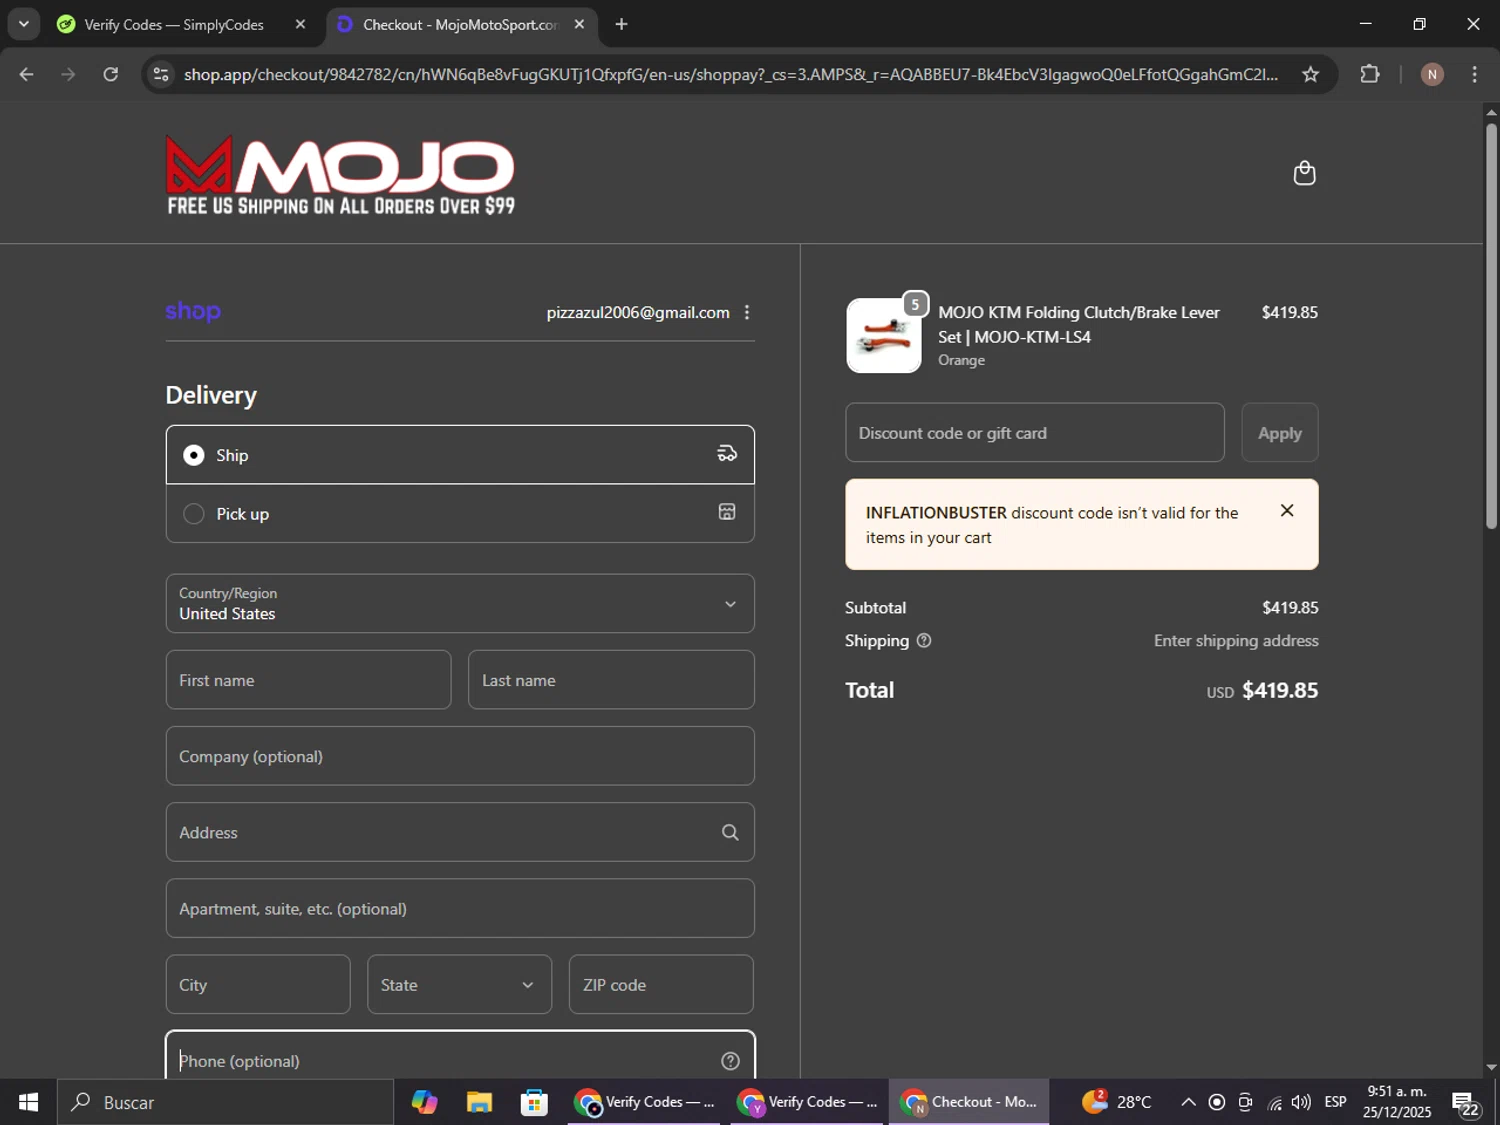Screen dimensions: 1500x1125
Task: Go back to the previous page
Action: (x=26, y=74)
